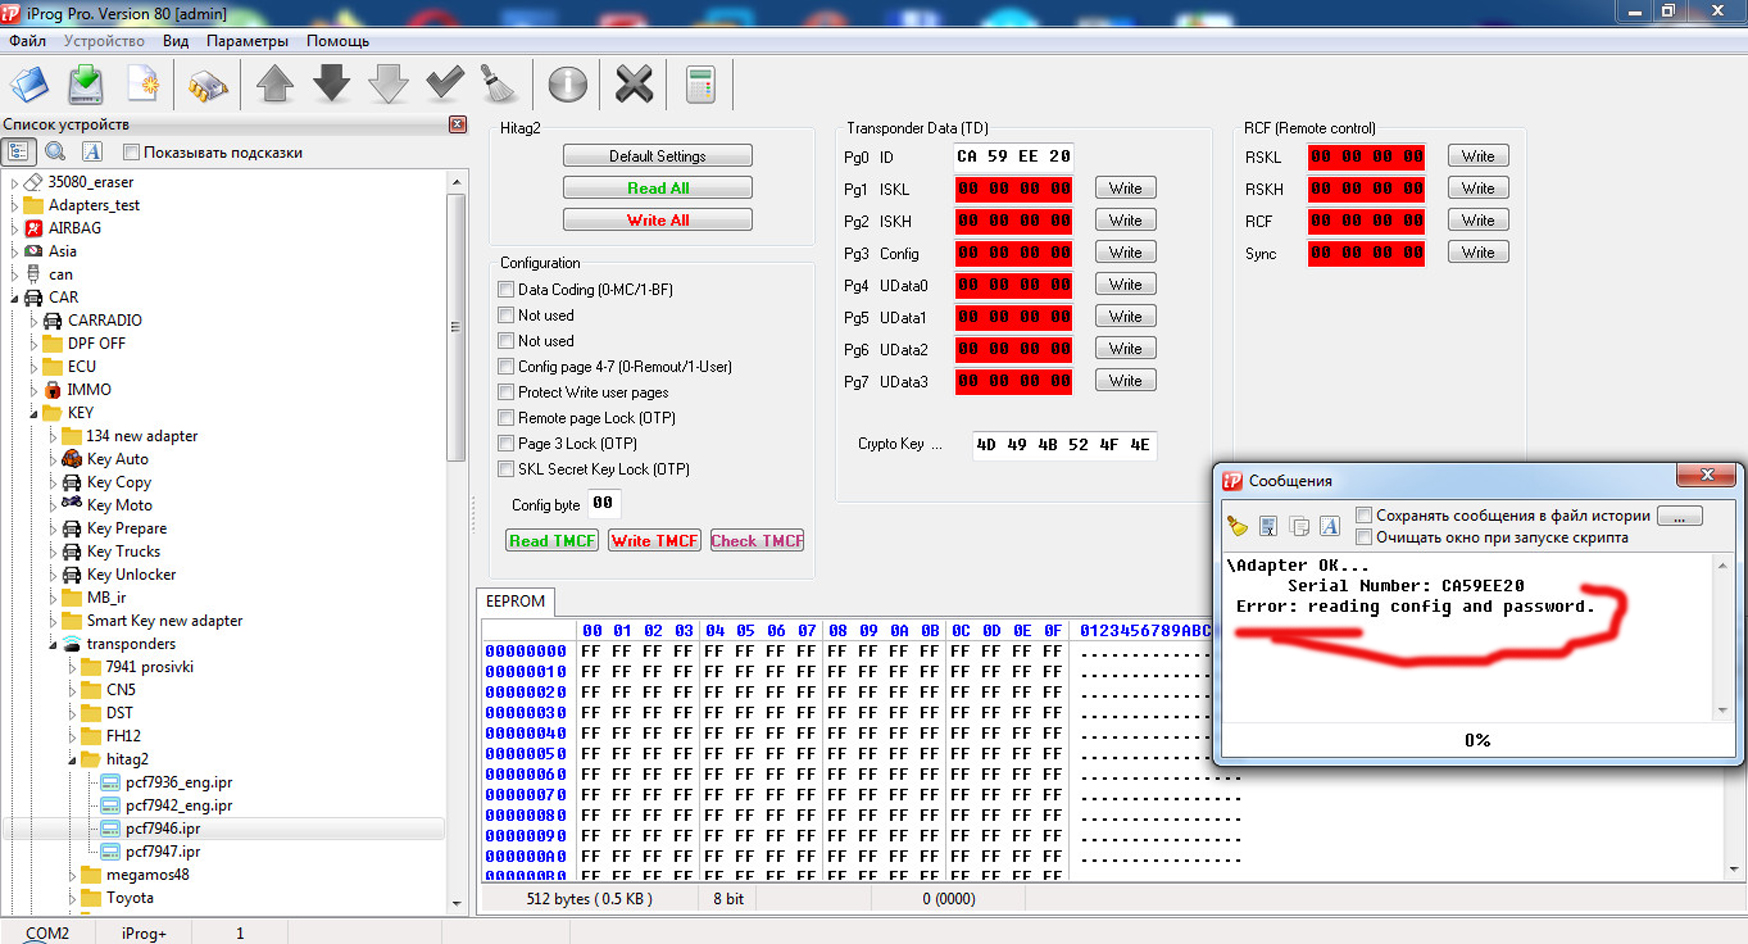Click the chip device icon in toolbar
Screen dimensions: 1748x944
[x=208, y=86]
